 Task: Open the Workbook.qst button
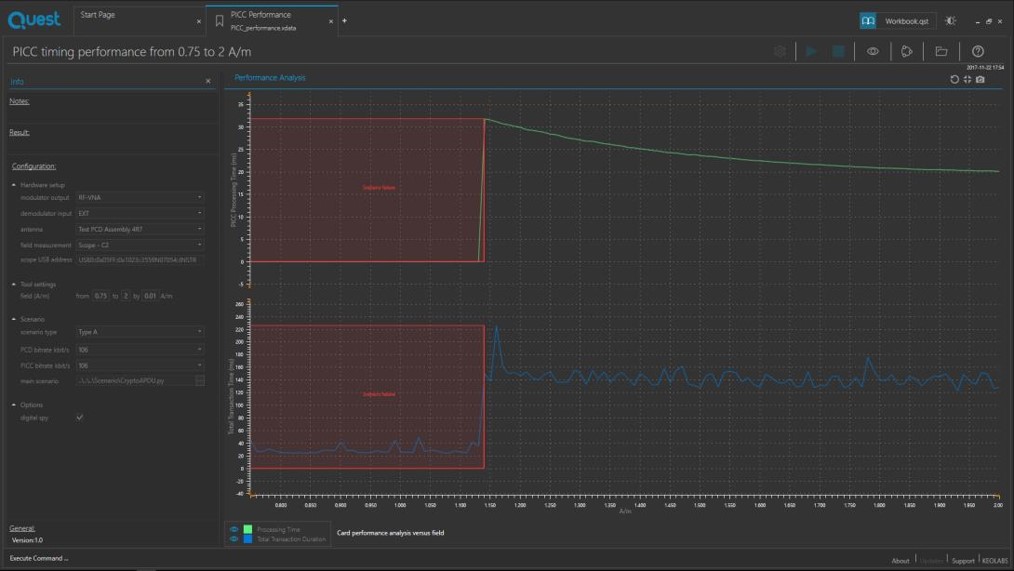pos(896,20)
